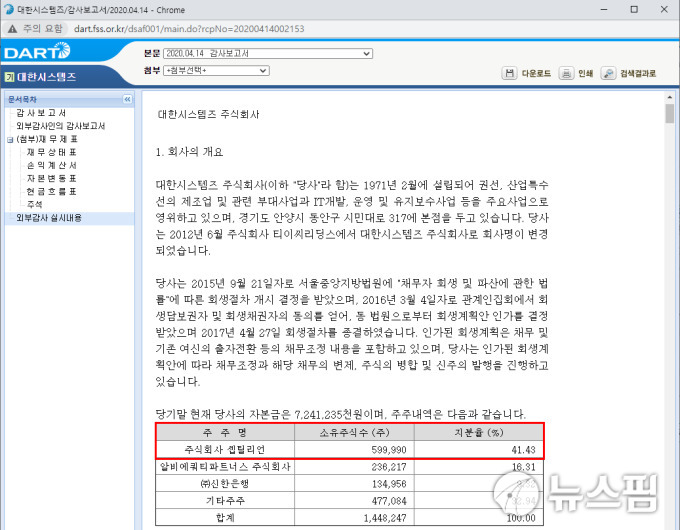The width and height of the screenshot is (680, 530).
Task: Click the 알비에쿼티파트너스 주식회사 cell
Action: [225, 467]
